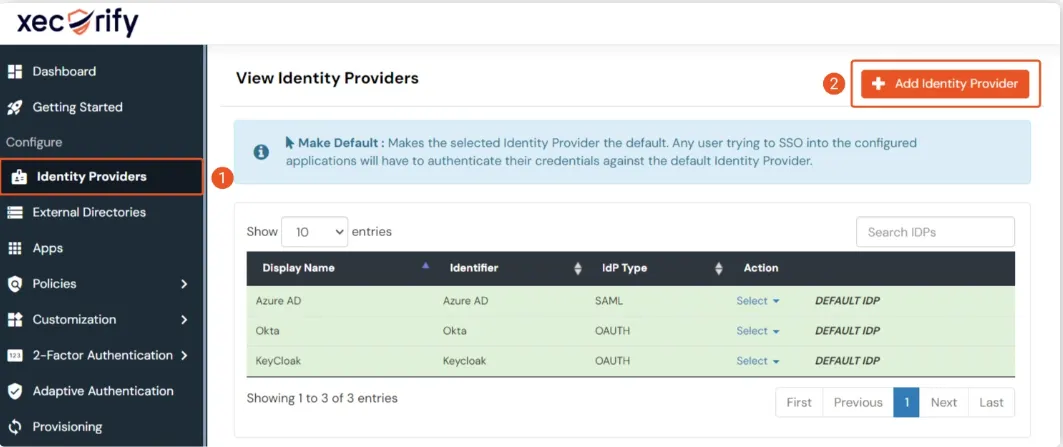Image resolution: width=1063 pixels, height=447 pixels.
Task: Expand 2-Factor Authentication submenu chevron
Action: (x=184, y=355)
